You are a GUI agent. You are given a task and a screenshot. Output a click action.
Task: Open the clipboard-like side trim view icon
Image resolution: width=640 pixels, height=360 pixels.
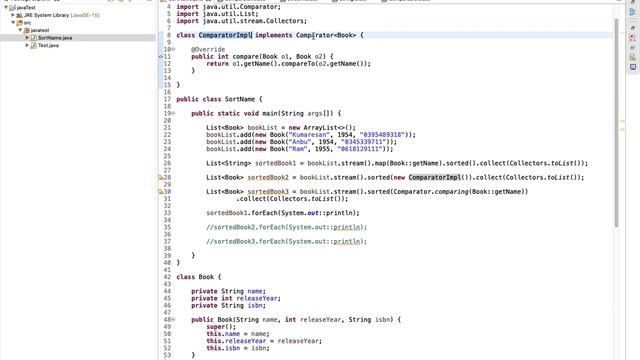tap(633, 58)
